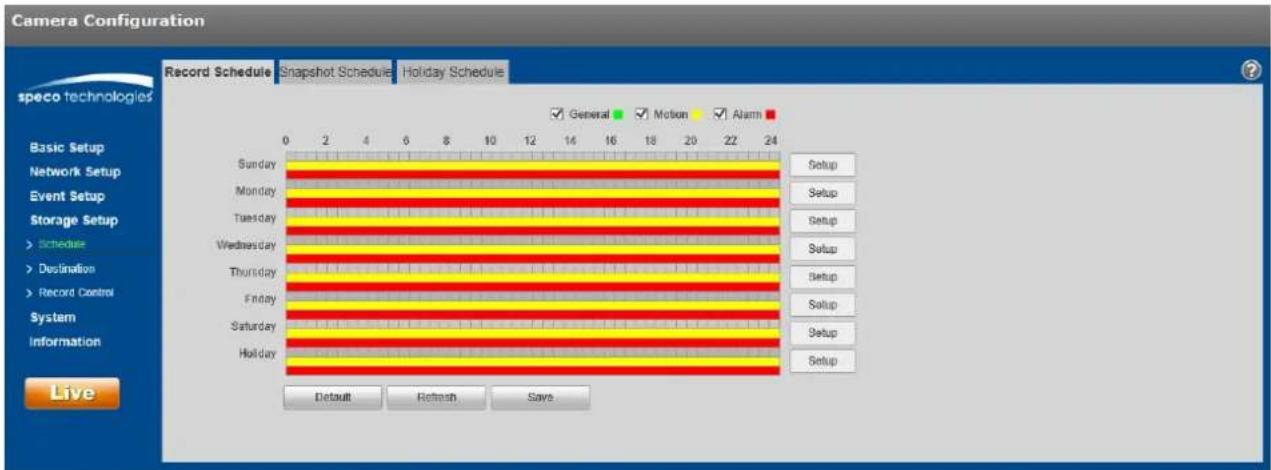Viewport: 1271px width, 470px height.
Task: Click the red Alarm color swatch
Action: 771,115
